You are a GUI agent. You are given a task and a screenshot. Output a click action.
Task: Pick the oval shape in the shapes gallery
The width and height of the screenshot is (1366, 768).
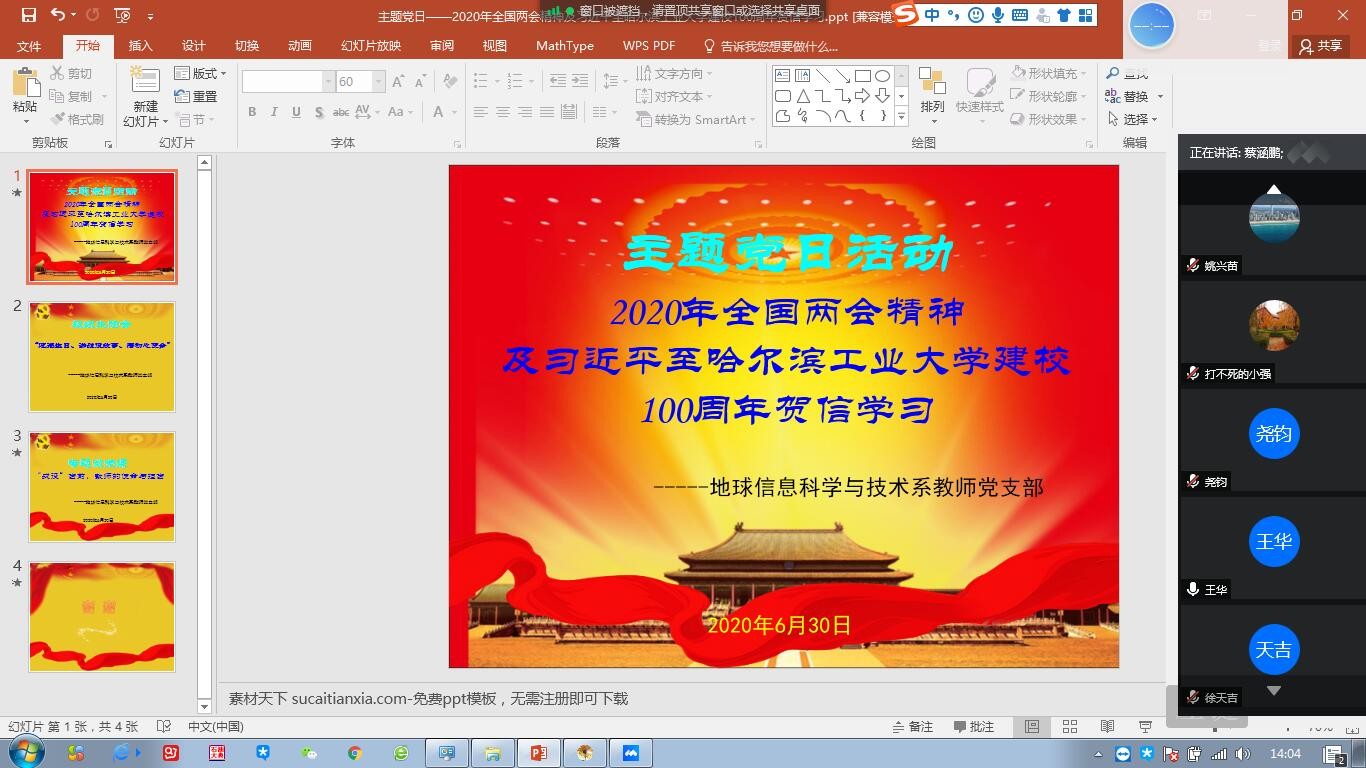882,76
